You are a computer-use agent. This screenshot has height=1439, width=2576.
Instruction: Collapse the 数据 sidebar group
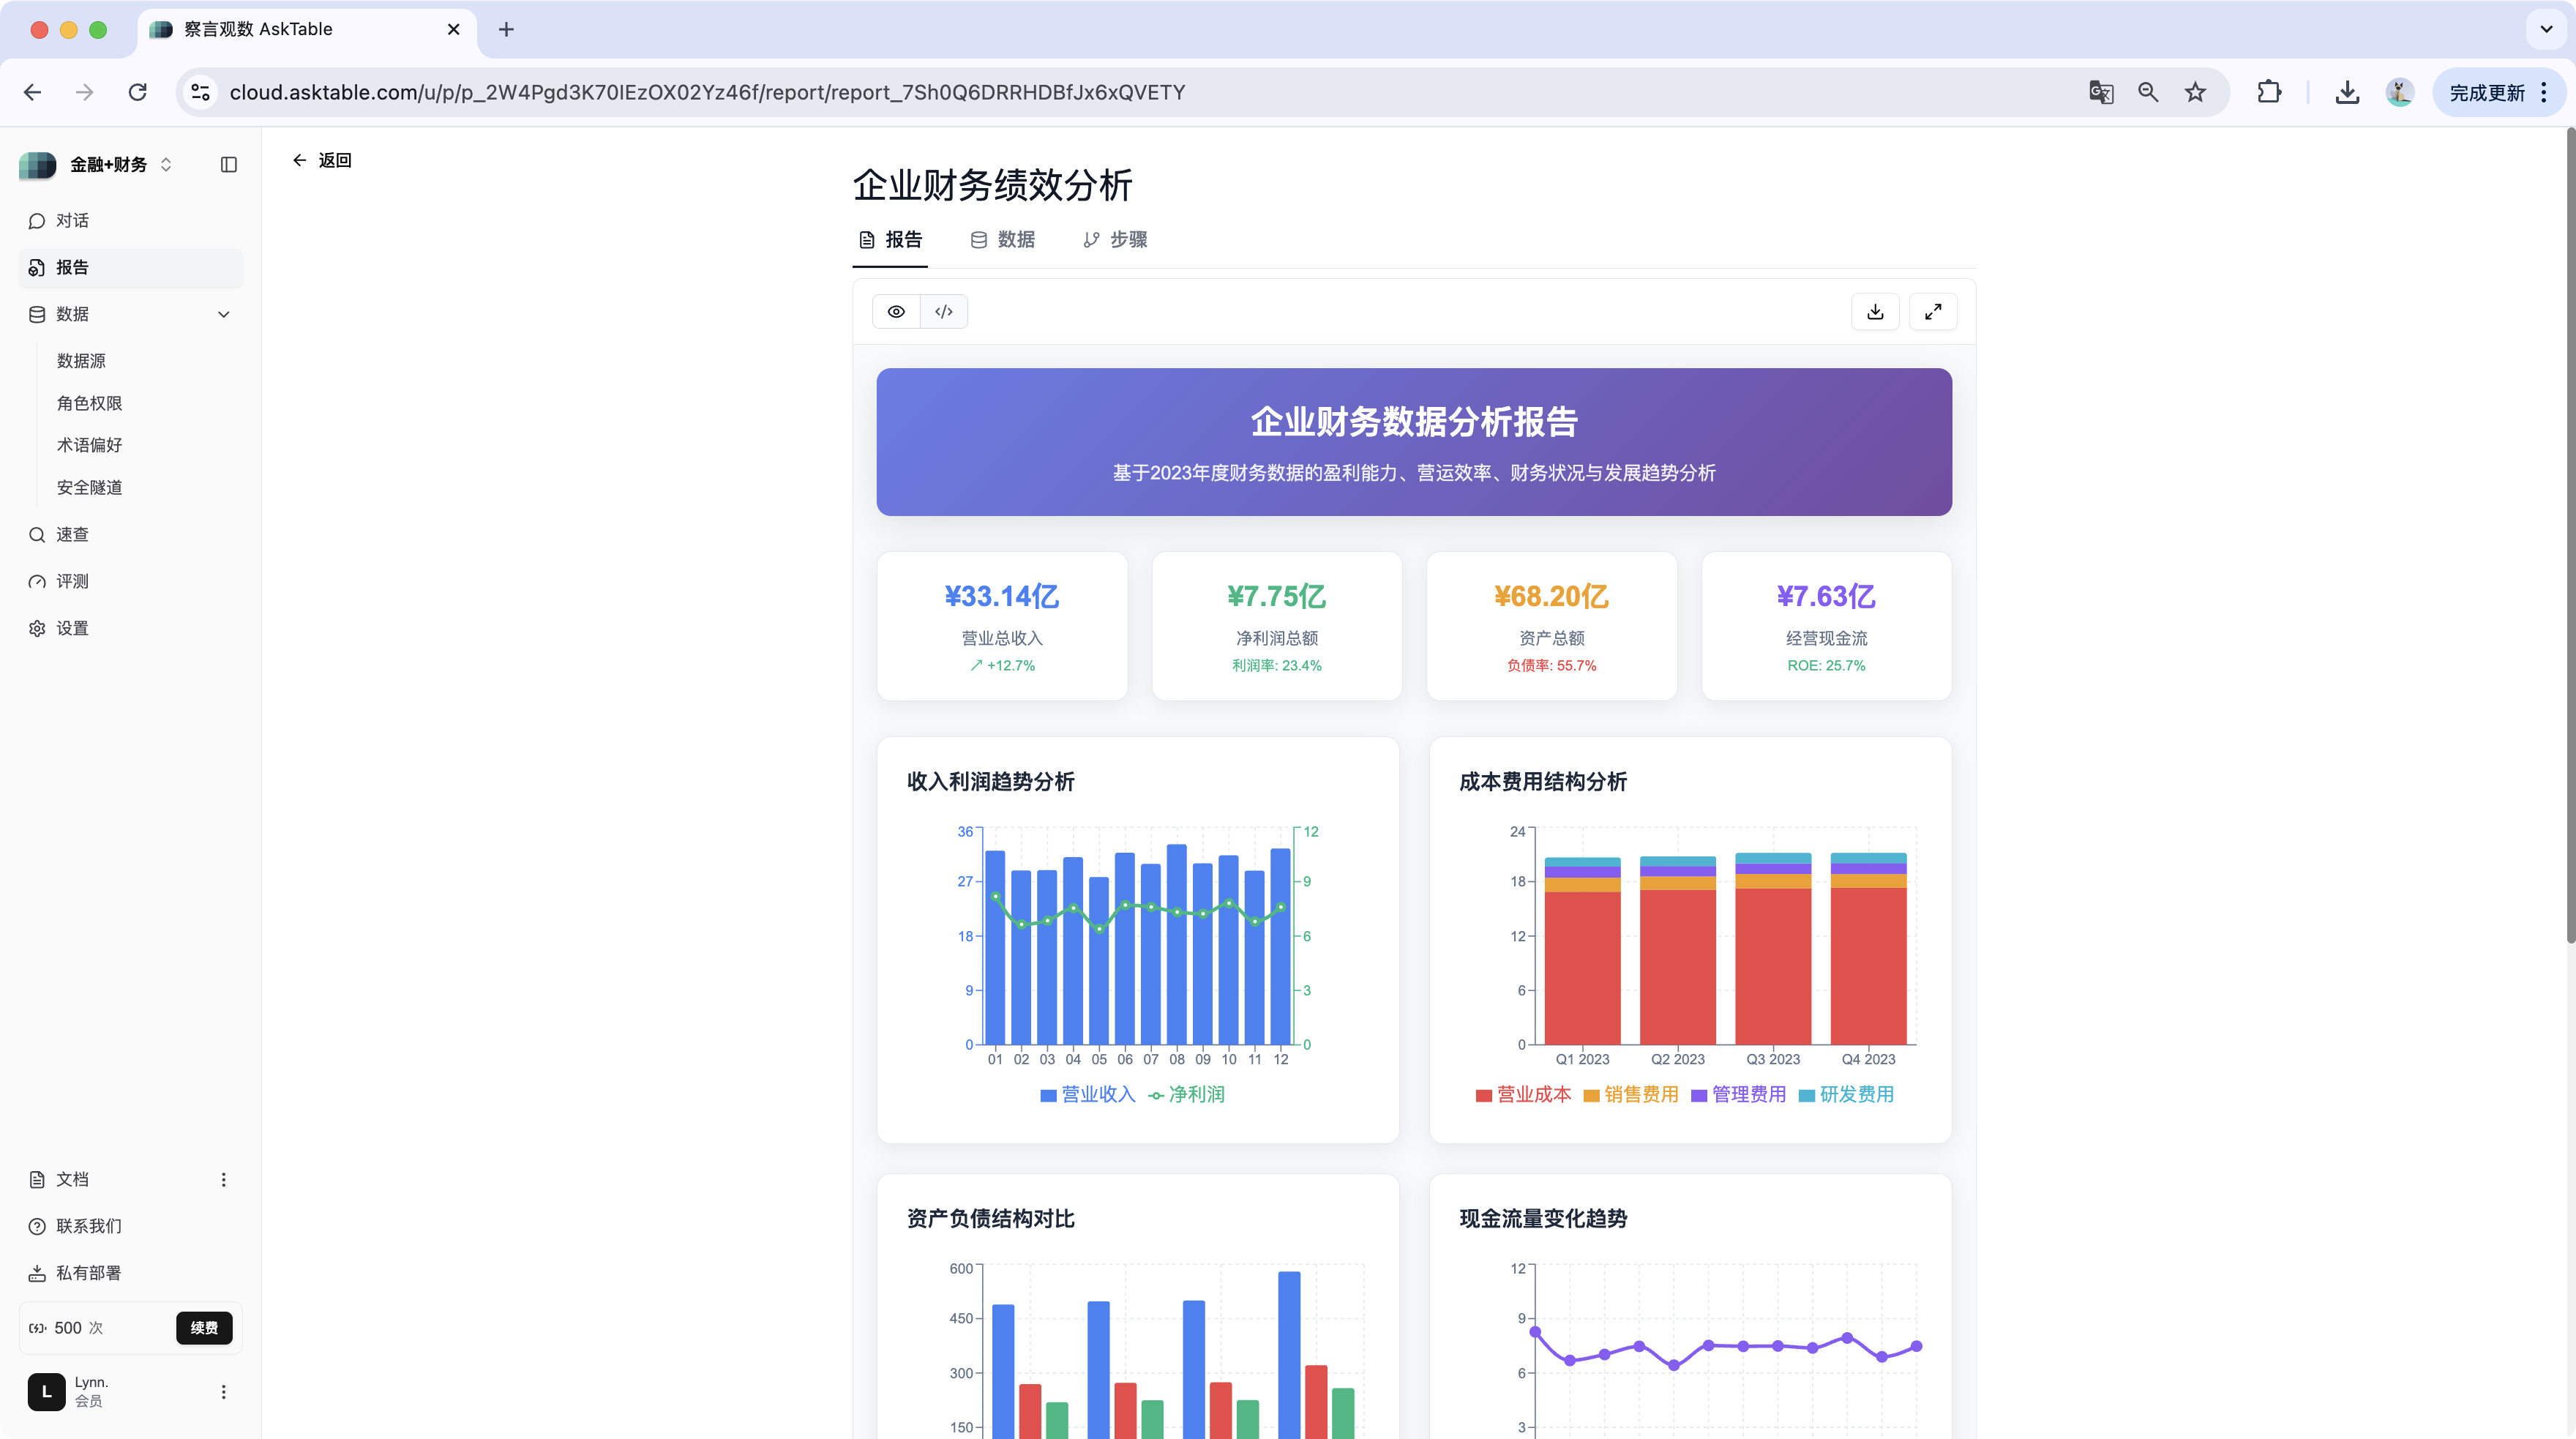coord(224,314)
